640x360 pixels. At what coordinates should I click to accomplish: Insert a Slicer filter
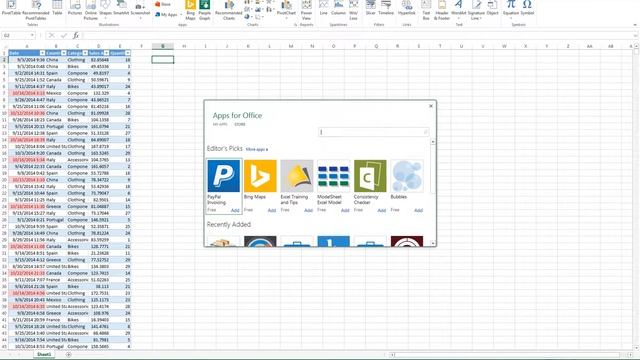[x=371, y=8]
